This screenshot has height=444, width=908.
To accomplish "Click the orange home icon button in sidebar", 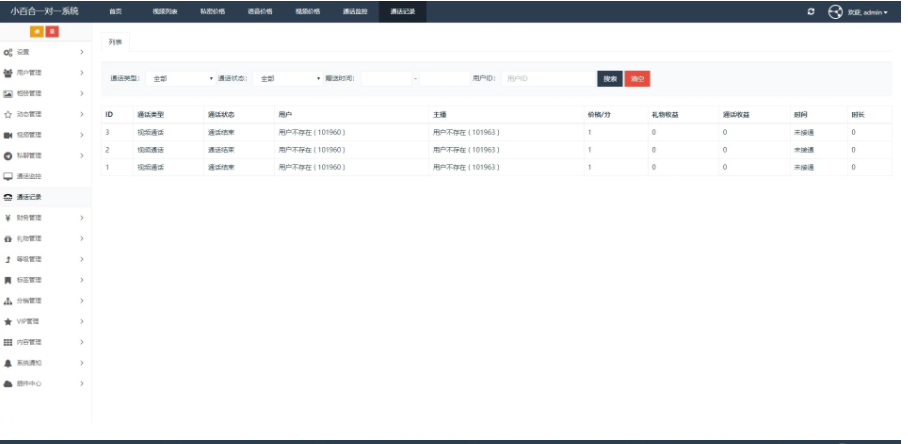I will [37, 32].
